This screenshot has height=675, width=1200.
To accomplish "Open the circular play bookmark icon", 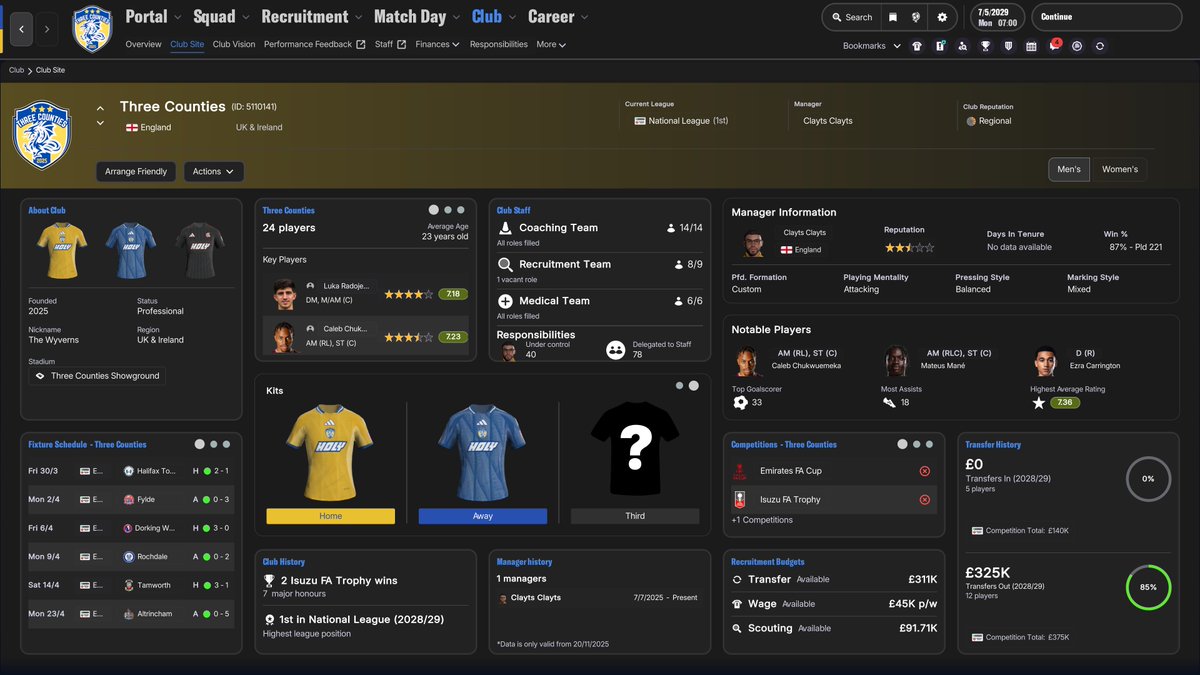I will click(x=1077, y=46).
